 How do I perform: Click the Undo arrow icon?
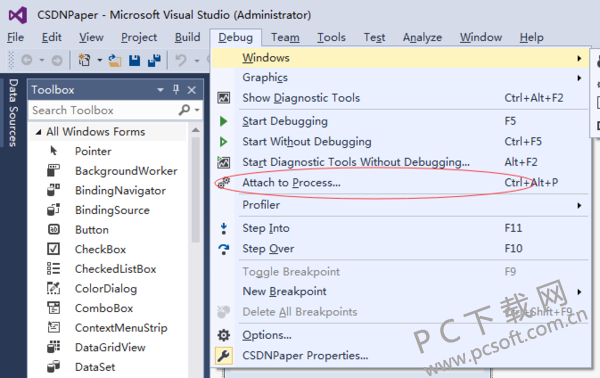181,60
